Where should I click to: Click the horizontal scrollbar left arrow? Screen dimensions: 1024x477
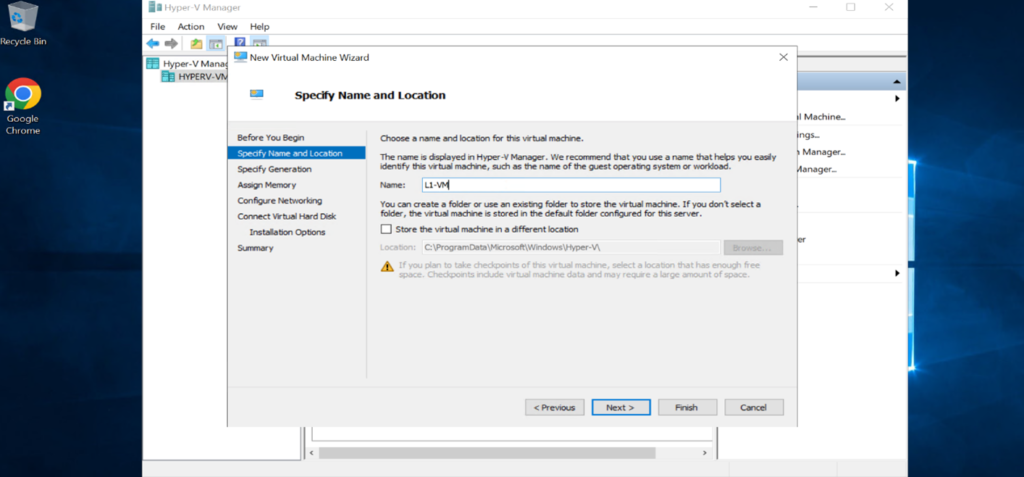[x=312, y=452]
